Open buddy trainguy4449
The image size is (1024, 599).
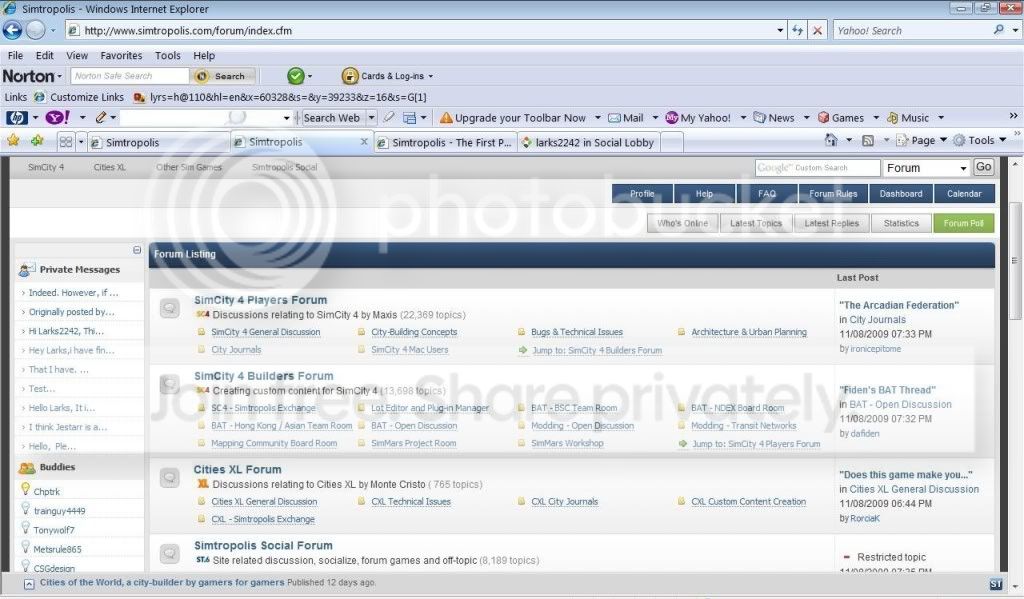(59, 511)
